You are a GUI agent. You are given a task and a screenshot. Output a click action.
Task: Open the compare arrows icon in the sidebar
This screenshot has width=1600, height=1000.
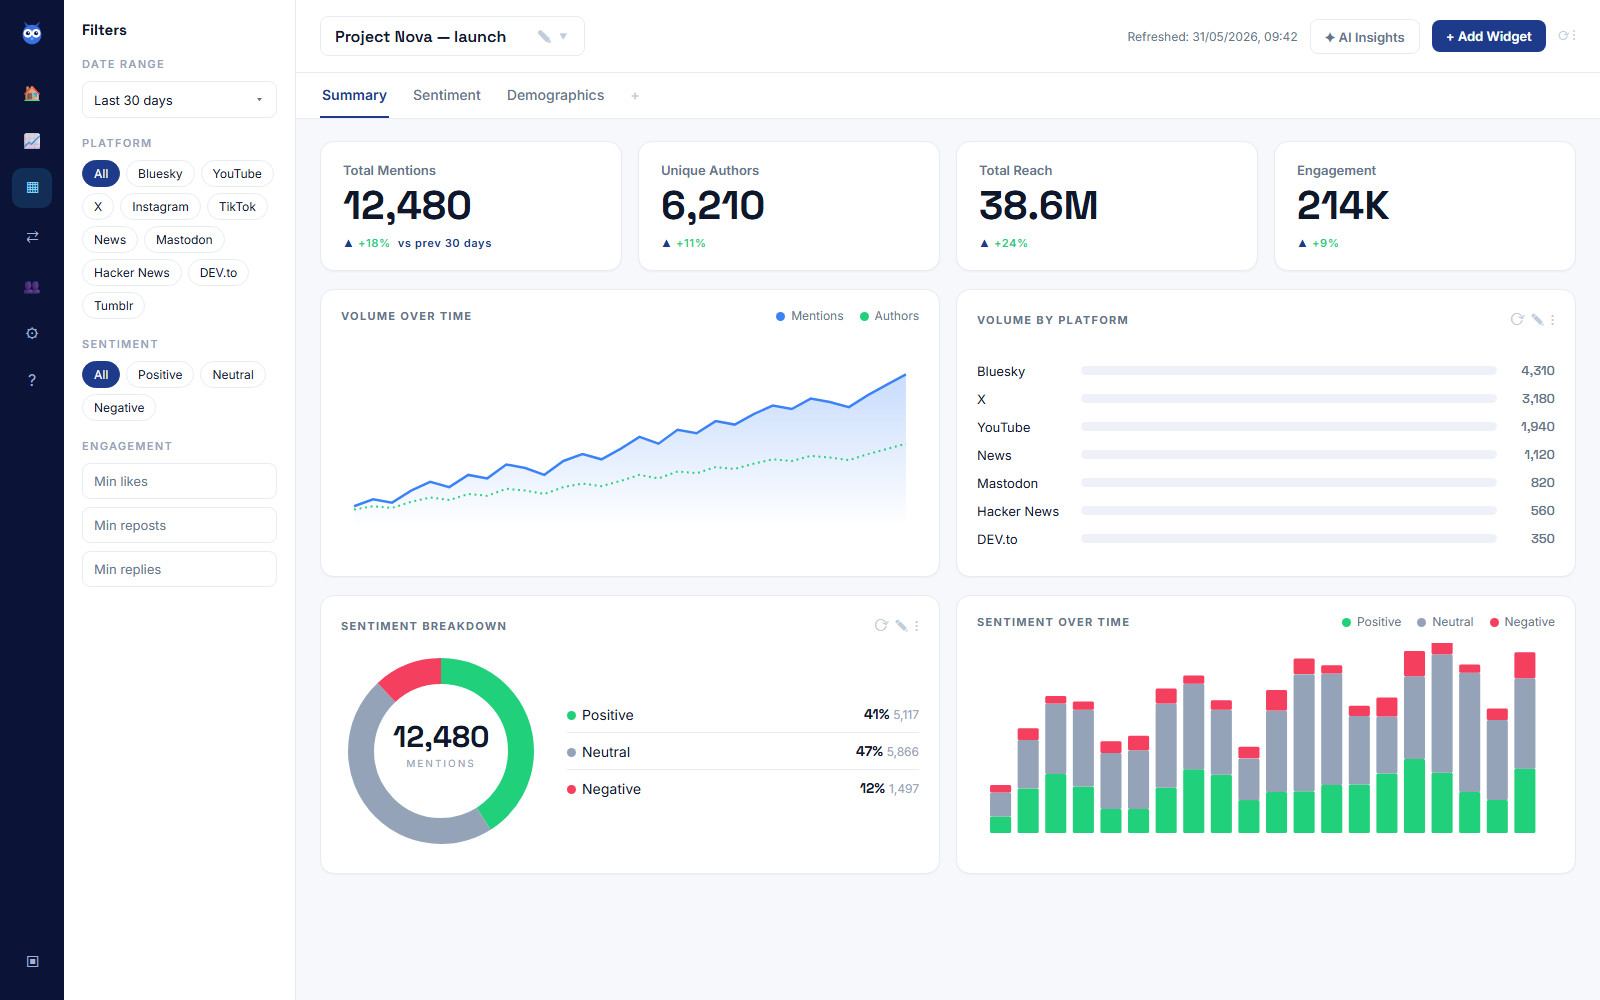32,237
